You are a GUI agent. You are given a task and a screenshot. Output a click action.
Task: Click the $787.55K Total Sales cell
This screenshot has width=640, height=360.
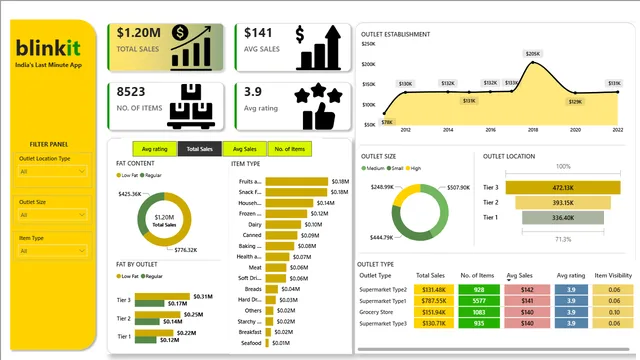434,301
